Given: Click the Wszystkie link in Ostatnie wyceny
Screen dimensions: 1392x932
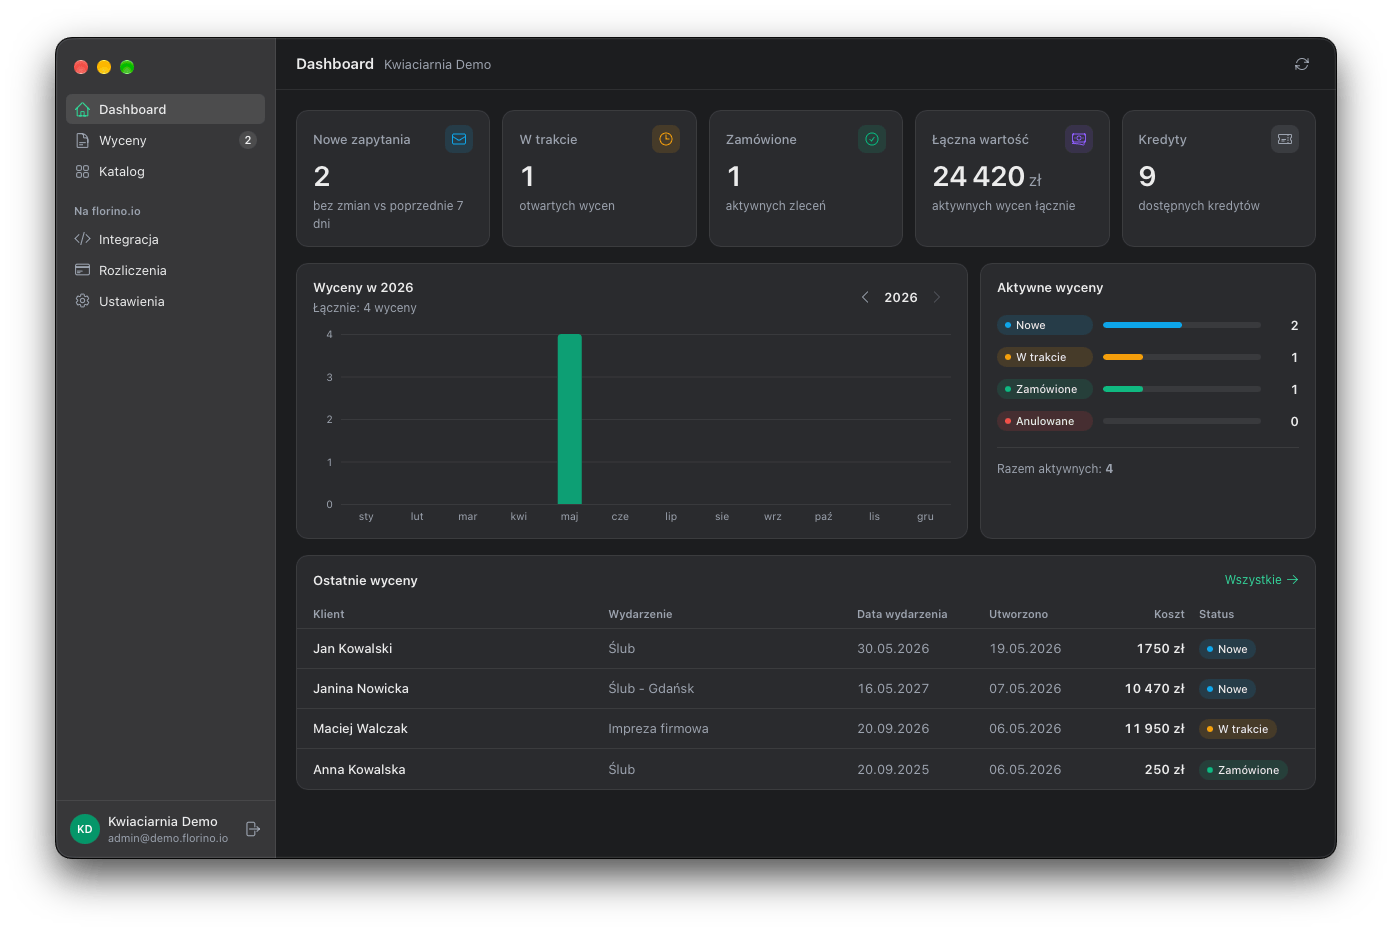Looking at the screenshot, I should [x=1262, y=580].
